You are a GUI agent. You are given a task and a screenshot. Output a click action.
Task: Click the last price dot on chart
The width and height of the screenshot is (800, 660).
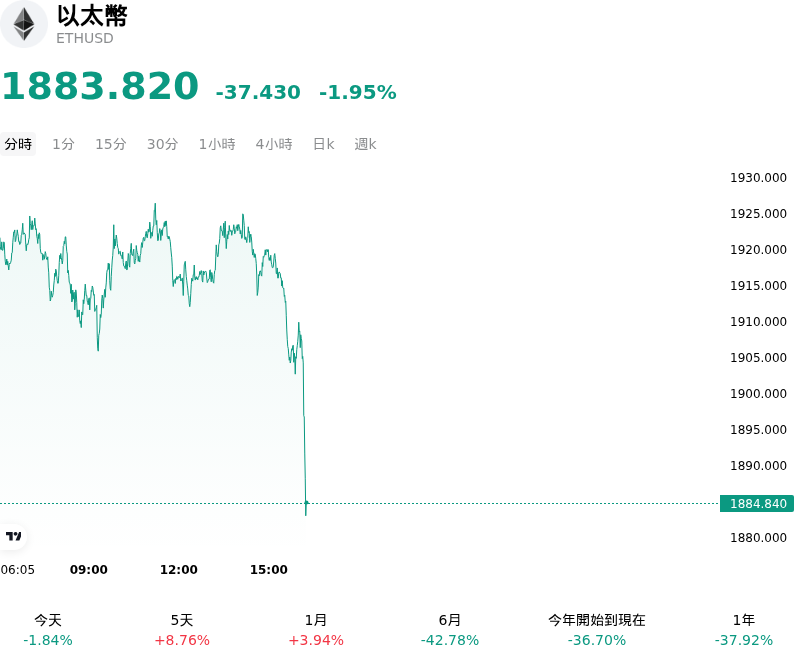(x=306, y=503)
